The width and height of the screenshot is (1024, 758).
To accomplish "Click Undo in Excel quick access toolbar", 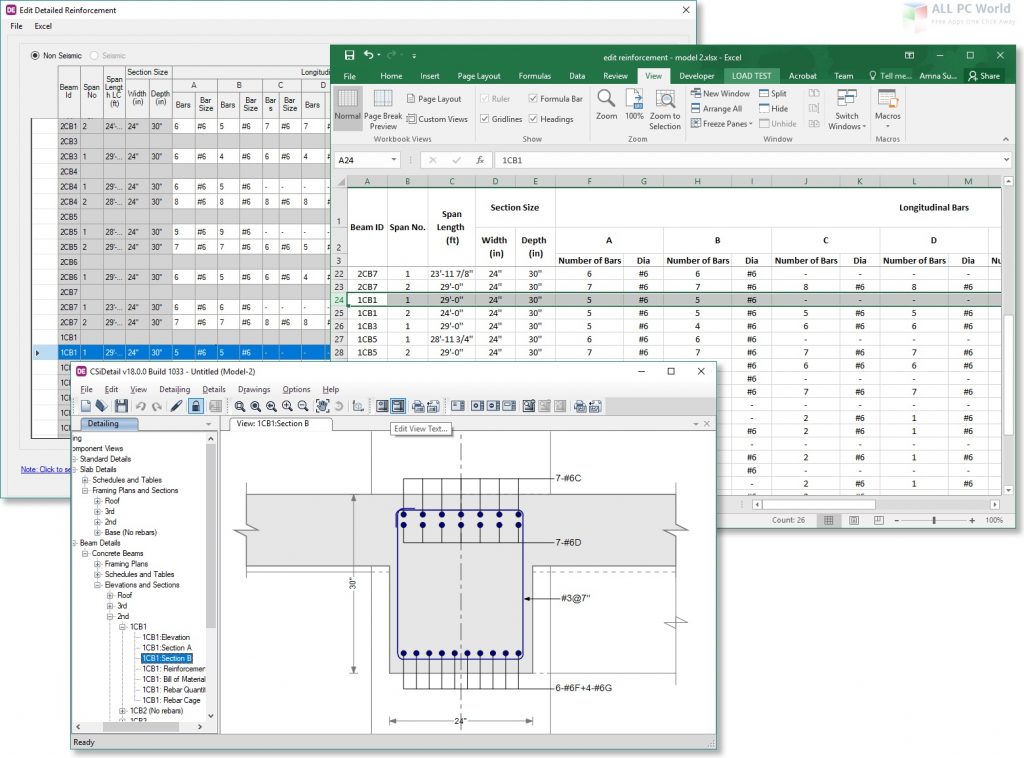I will click(x=369, y=55).
